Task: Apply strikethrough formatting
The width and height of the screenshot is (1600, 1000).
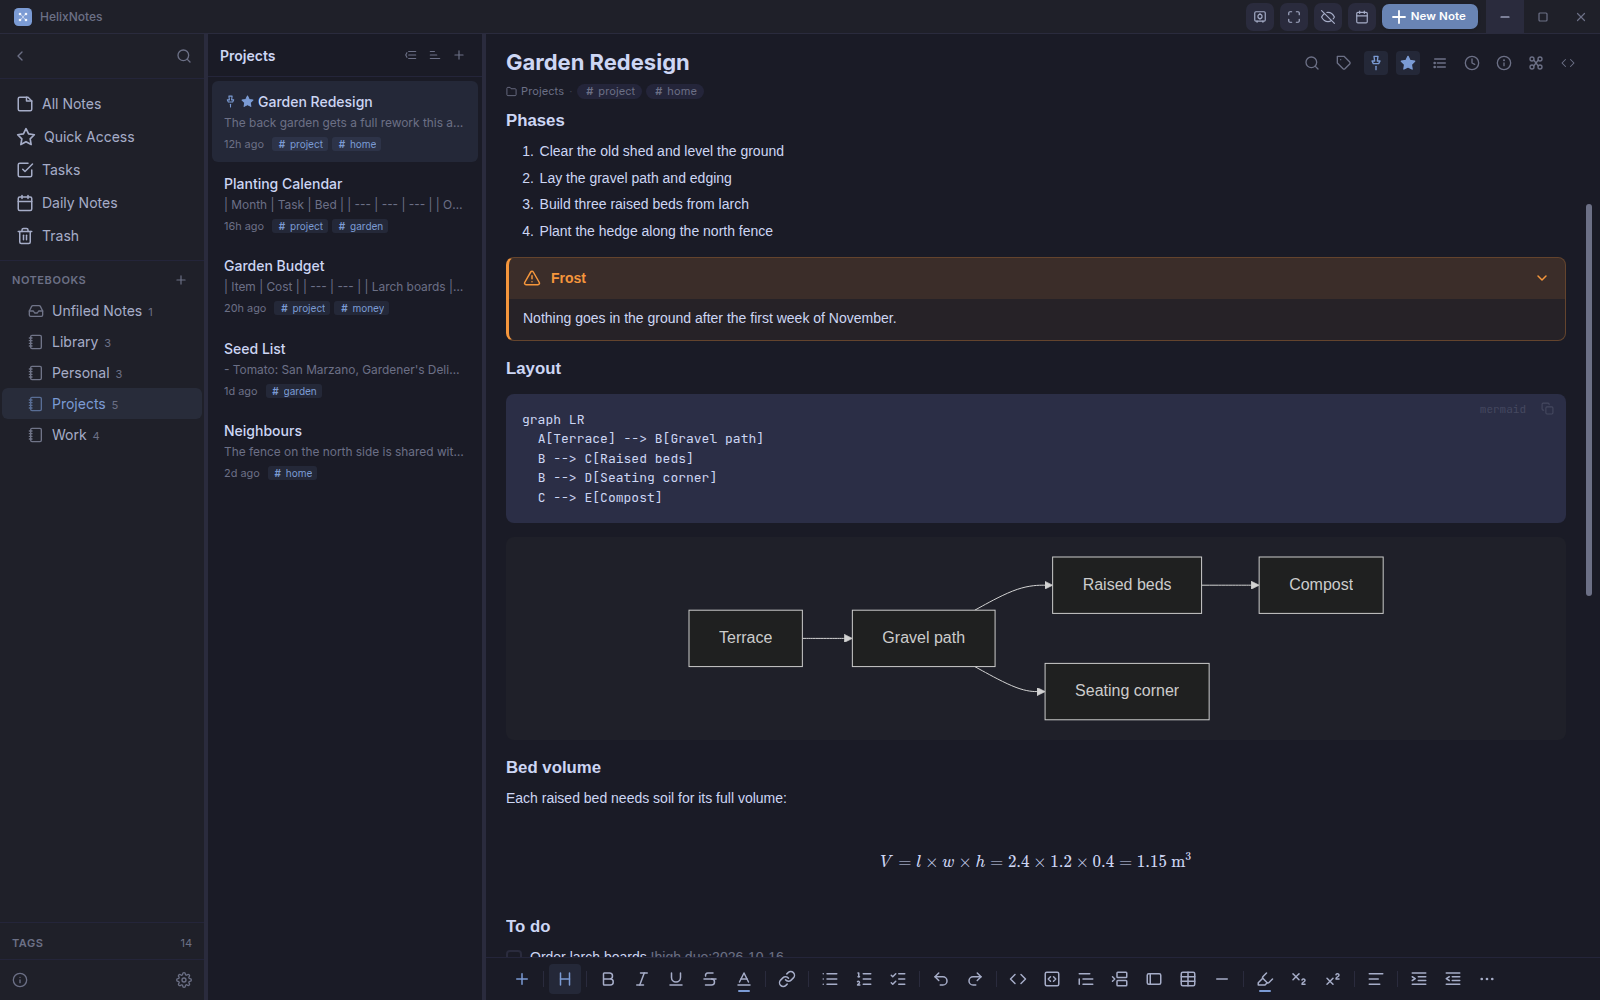Action: [710, 979]
